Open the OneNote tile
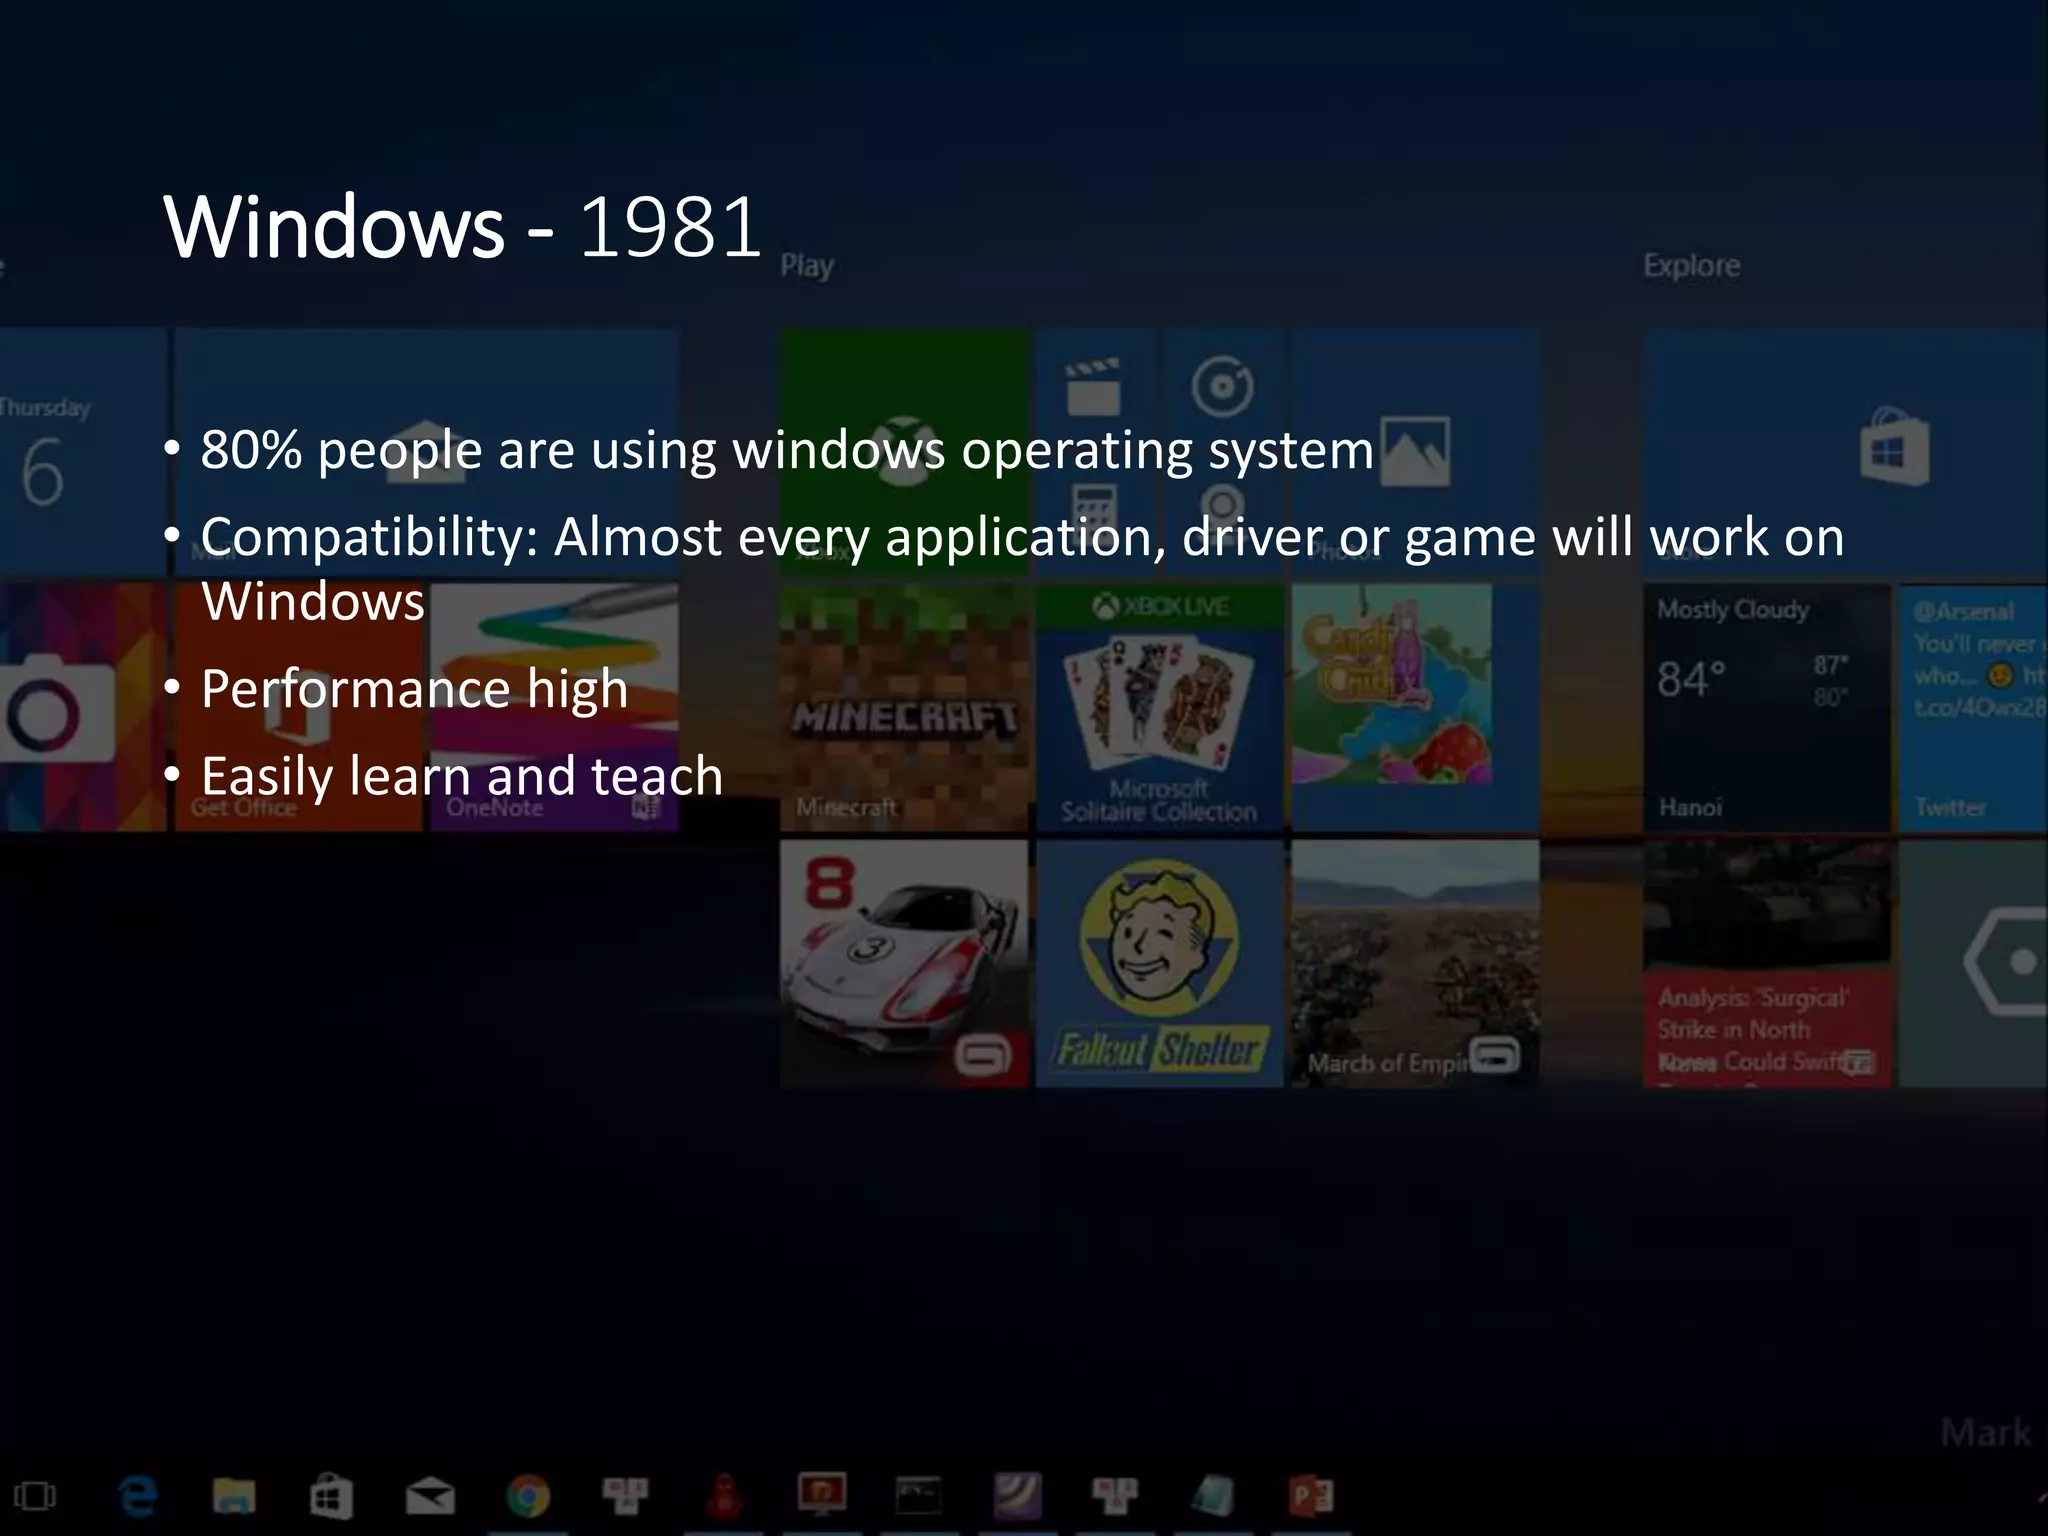2048x1536 pixels. click(x=554, y=708)
